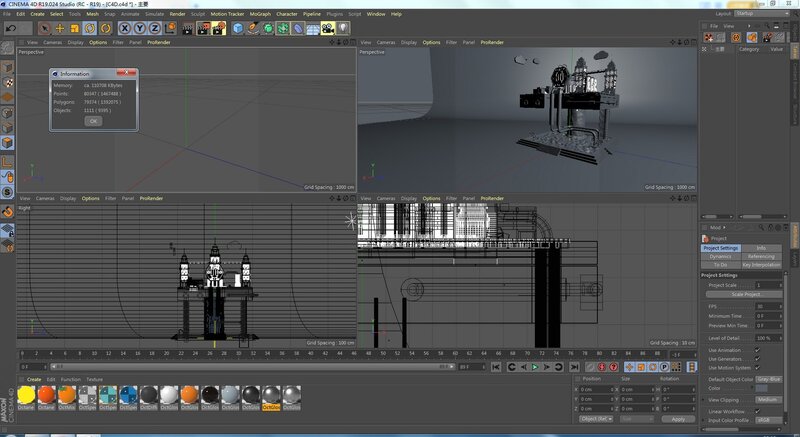The height and width of the screenshot is (437, 800).
Task: Click the Camera object icon
Action: tap(327, 29)
